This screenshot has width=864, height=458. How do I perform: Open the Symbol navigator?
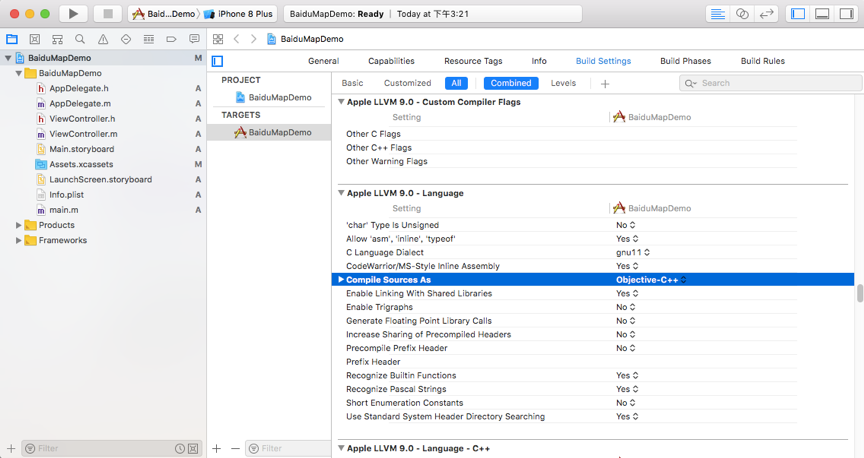coord(57,39)
